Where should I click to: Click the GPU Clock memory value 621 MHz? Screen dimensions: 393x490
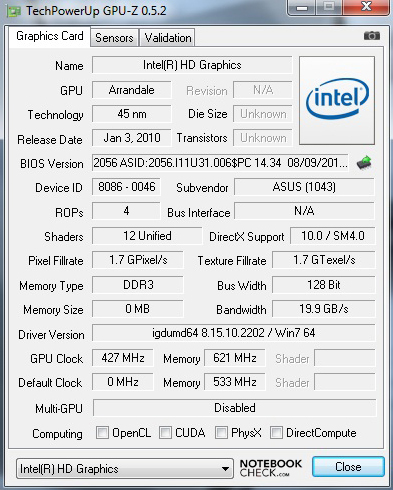[235, 358]
